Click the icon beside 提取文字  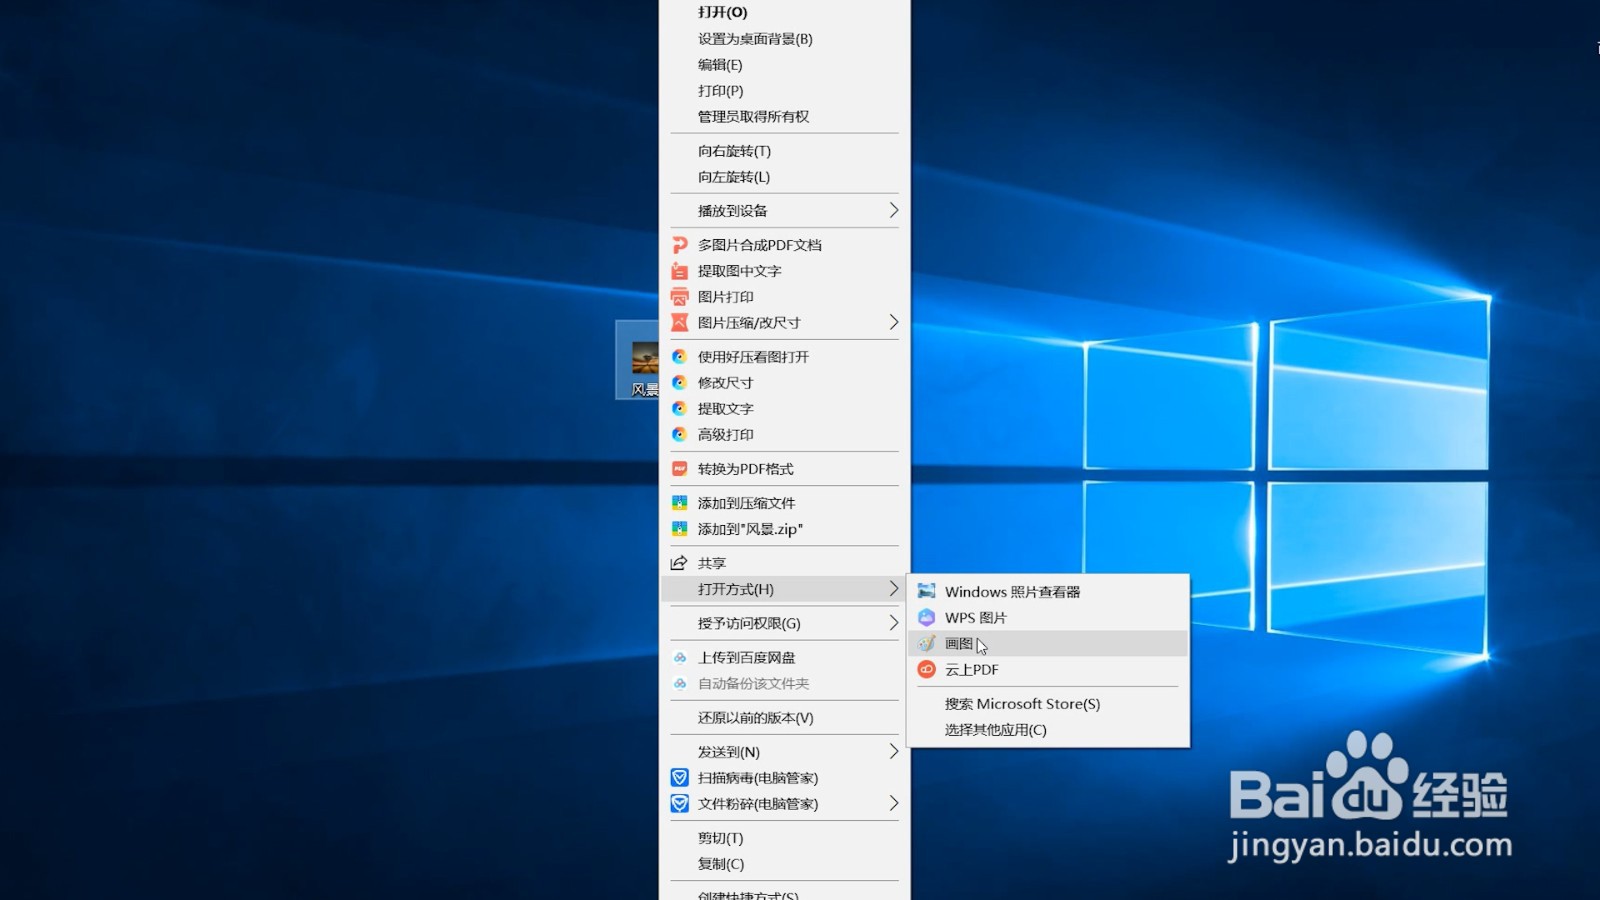point(679,409)
